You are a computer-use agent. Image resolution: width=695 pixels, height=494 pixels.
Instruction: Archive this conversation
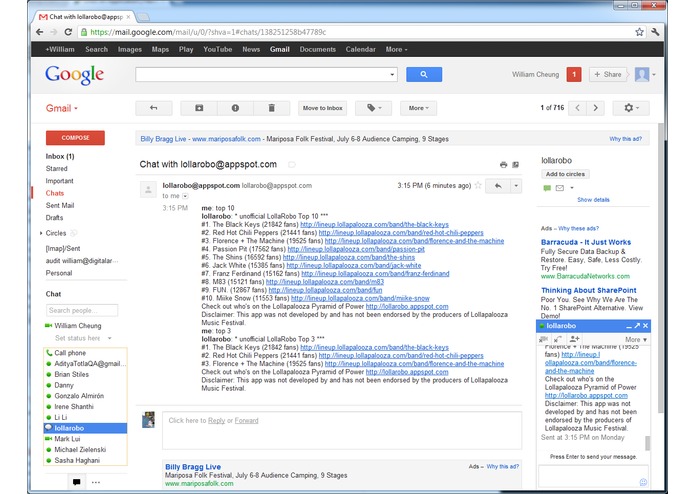point(199,108)
